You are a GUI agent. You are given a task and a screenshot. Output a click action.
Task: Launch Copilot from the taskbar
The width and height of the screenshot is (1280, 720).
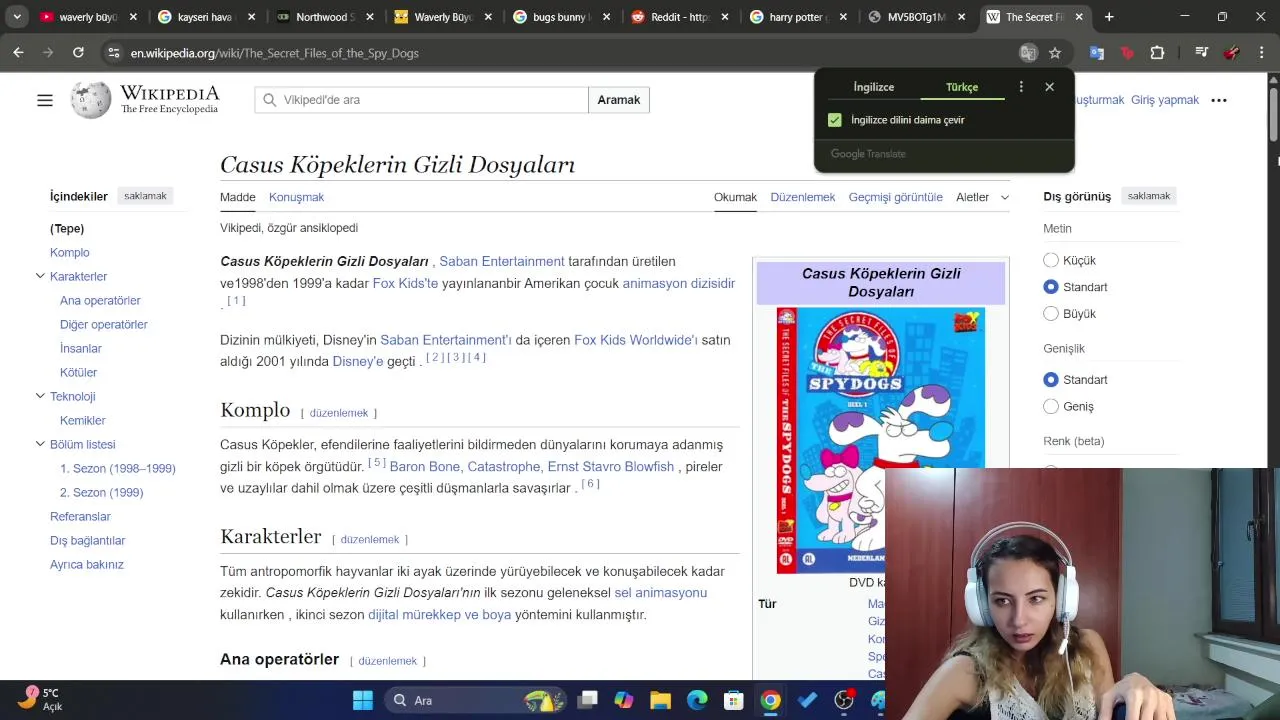pyautogui.click(x=624, y=700)
